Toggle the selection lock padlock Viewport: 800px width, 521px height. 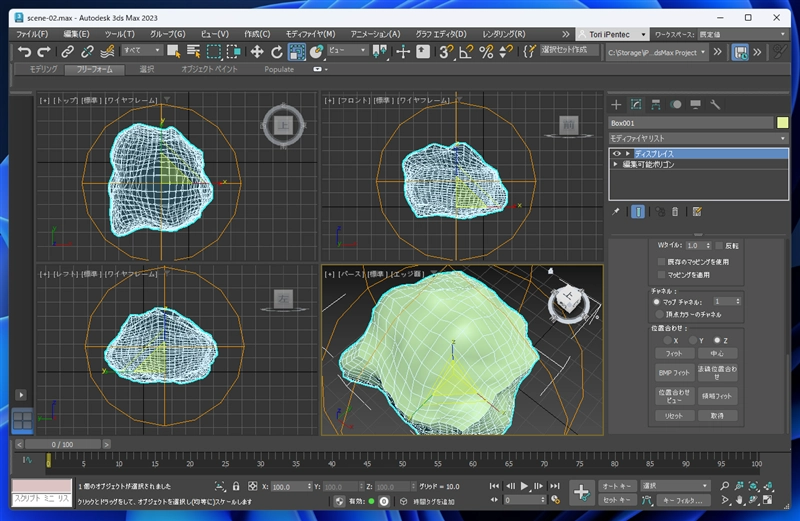[x=236, y=486]
